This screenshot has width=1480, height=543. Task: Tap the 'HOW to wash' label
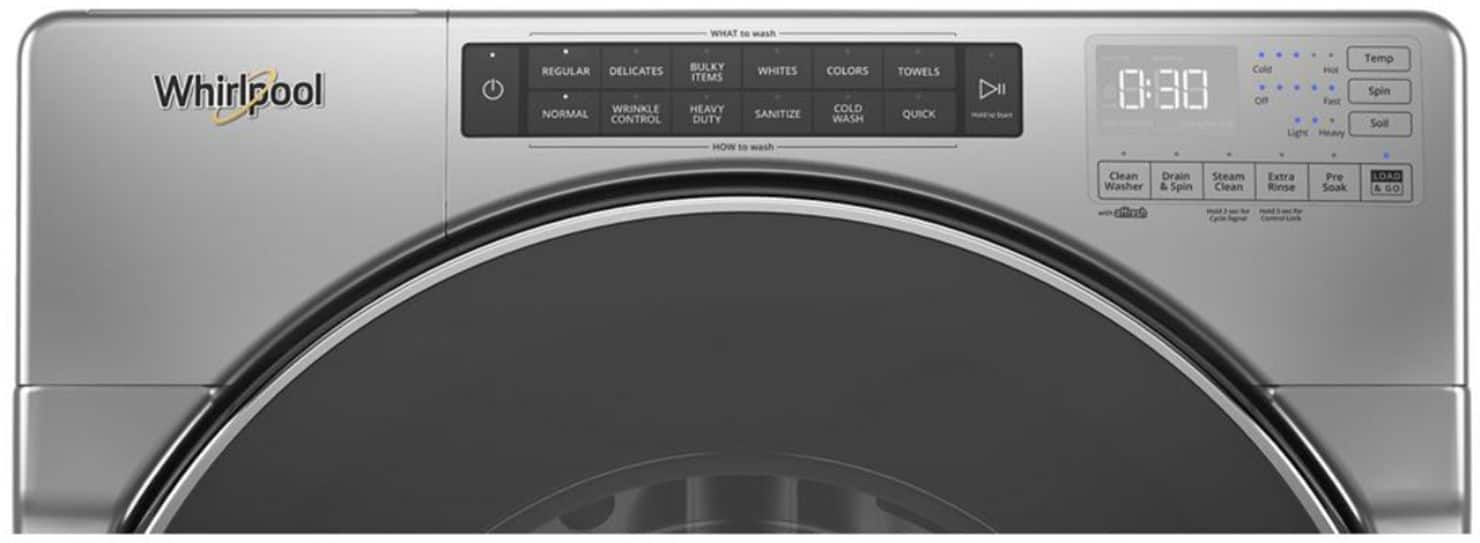[742, 147]
